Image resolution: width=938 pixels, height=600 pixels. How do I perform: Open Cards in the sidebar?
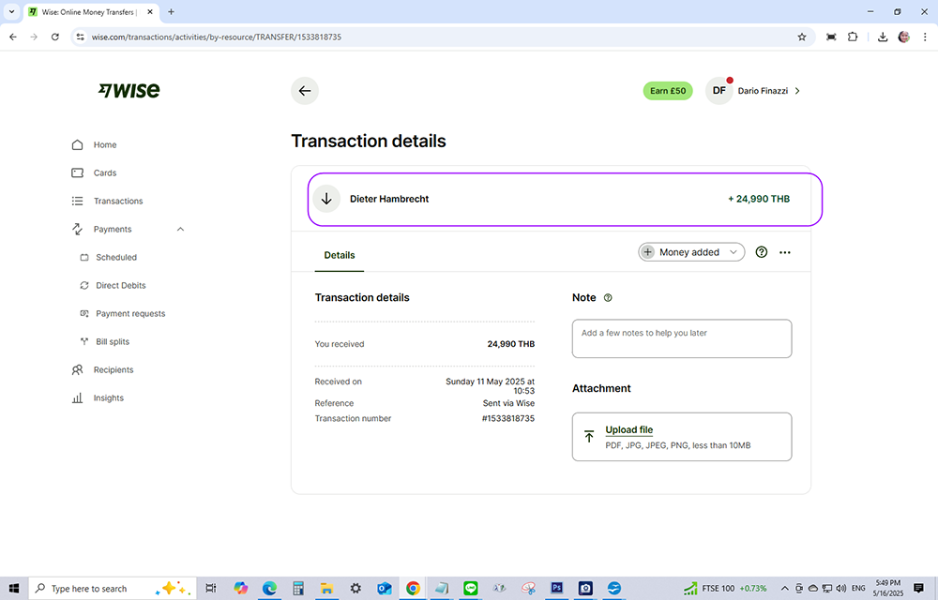[x=105, y=173]
